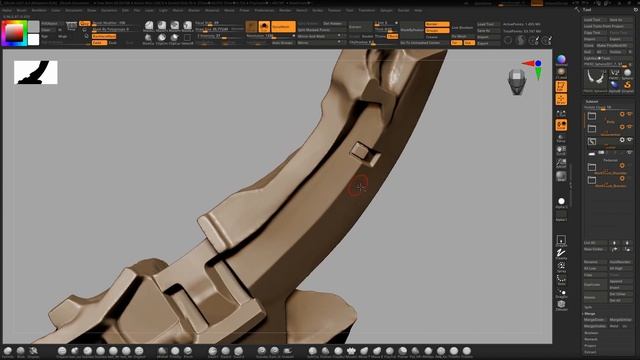The height and width of the screenshot is (360, 640).
Task: Adjust the DynaMesh Resolution slider
Action: click(270, 36)
